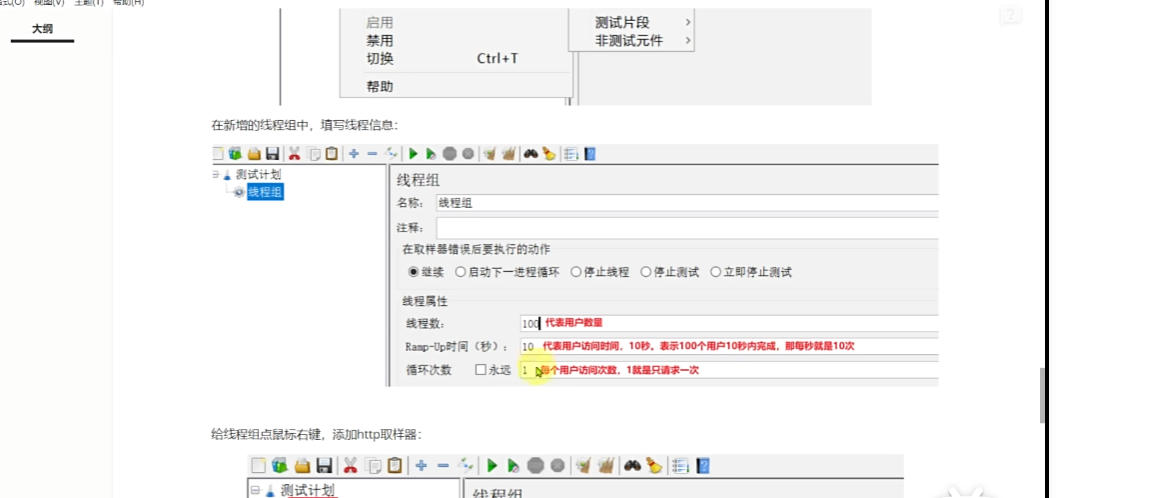Click green Start icon in toolbar below '添加http取样器' caption
The height and width of the screenshot is (498, 1175).
click(492, 466)
